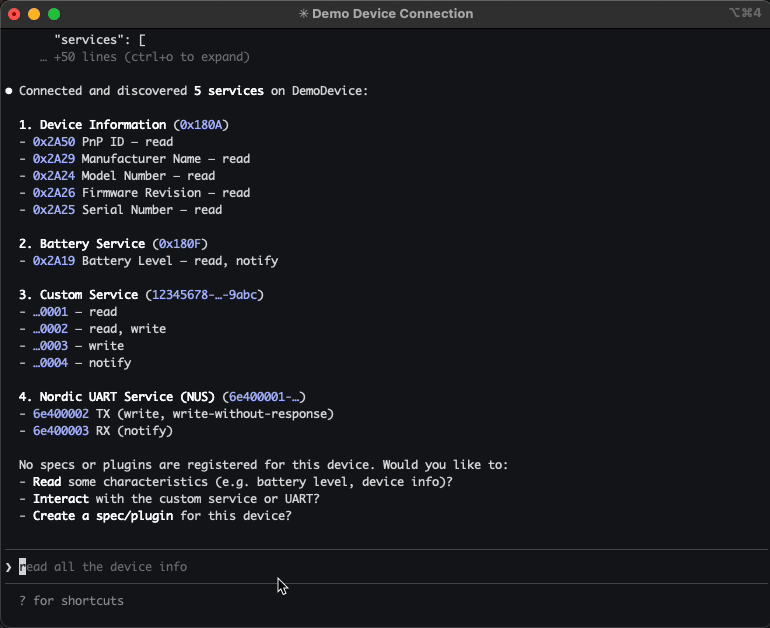Screen dimensions: 770x628
Task: Click the Create a spec/plugin option
Action: click(102, 516)
